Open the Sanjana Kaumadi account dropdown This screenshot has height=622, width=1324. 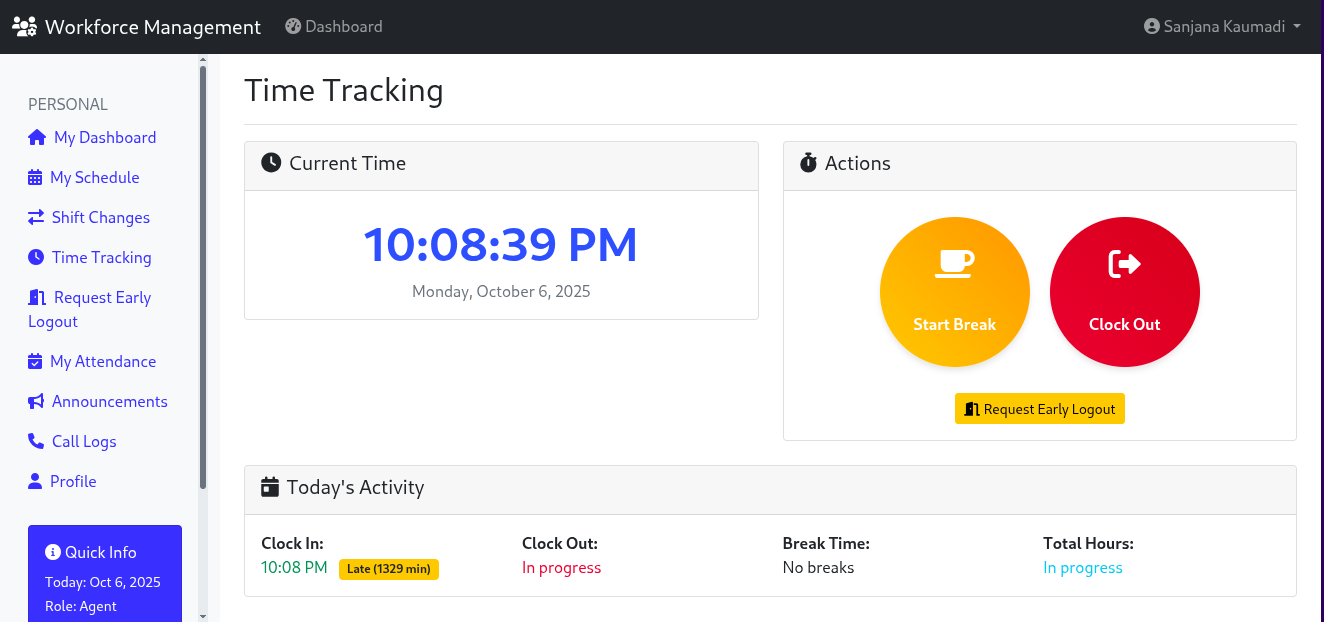tap(1222, 26)
